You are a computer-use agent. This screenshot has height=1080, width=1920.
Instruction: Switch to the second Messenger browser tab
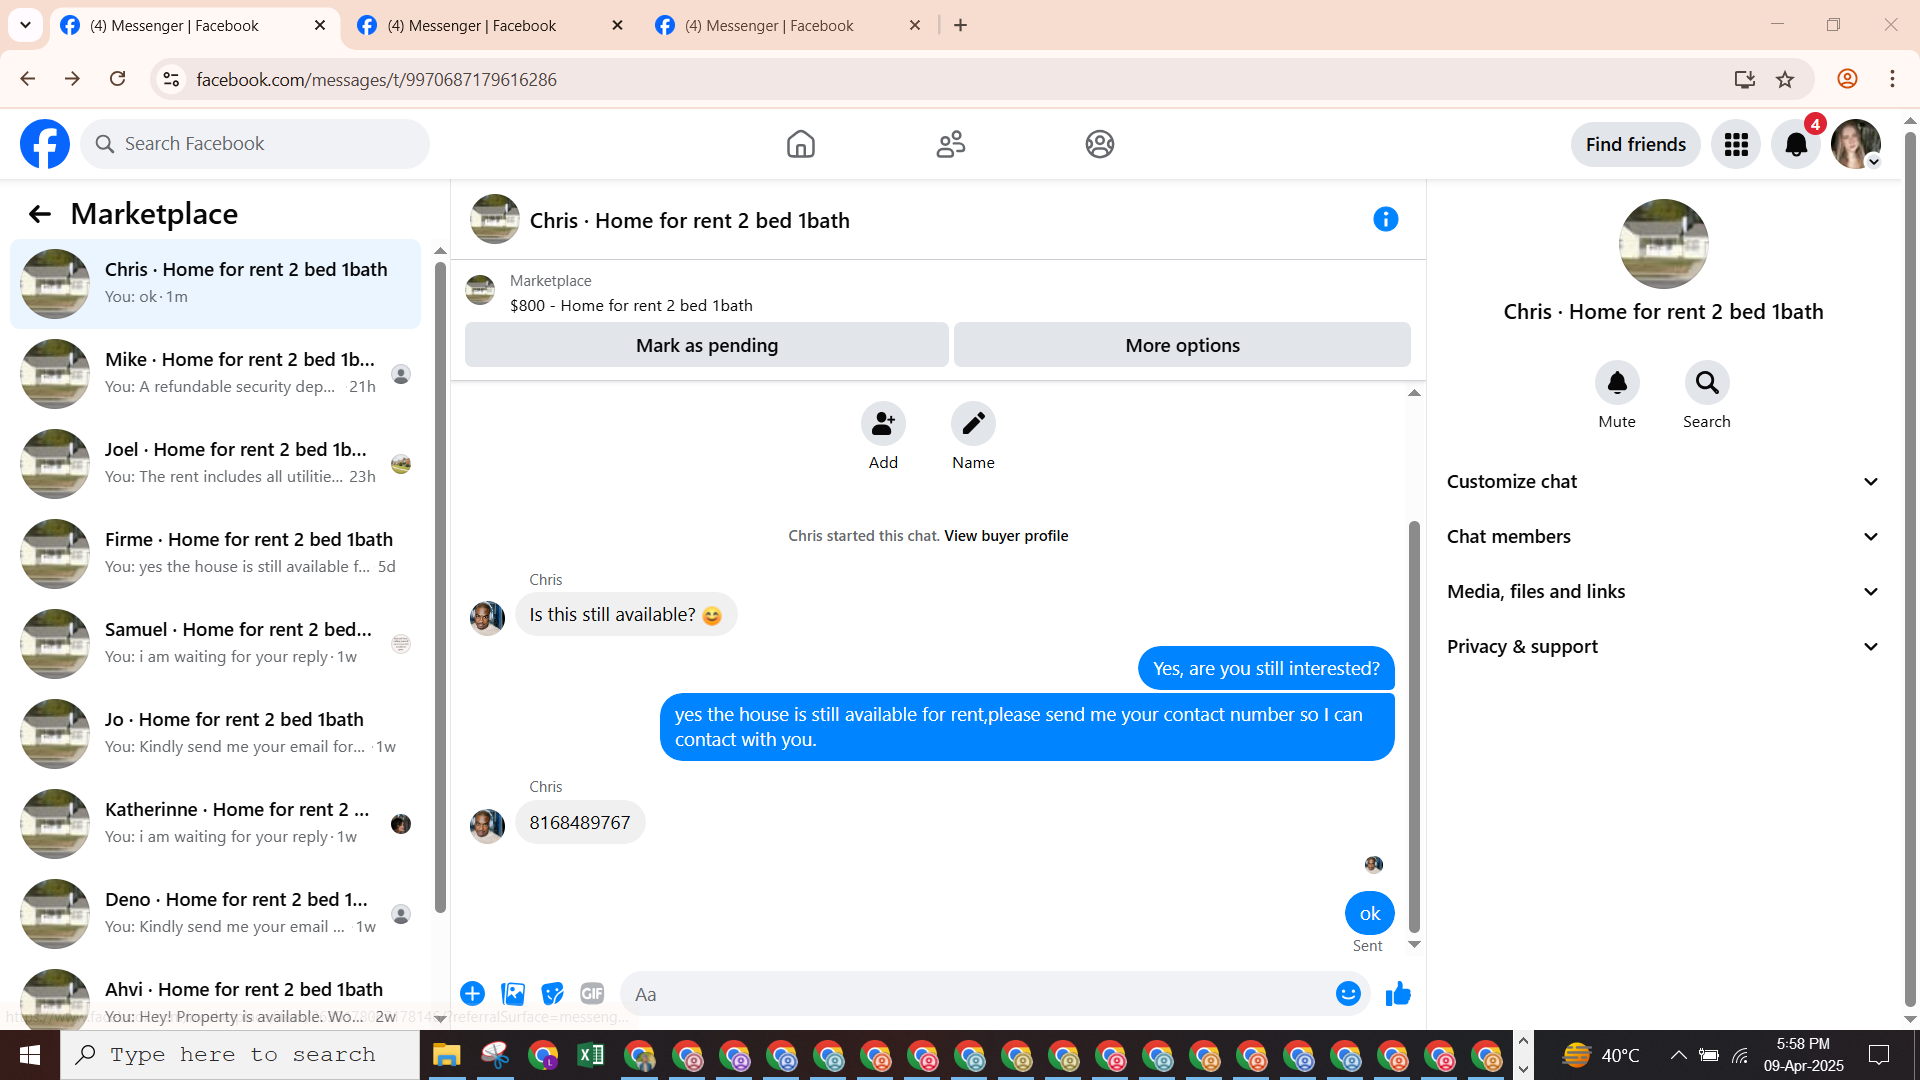point(490,25)
